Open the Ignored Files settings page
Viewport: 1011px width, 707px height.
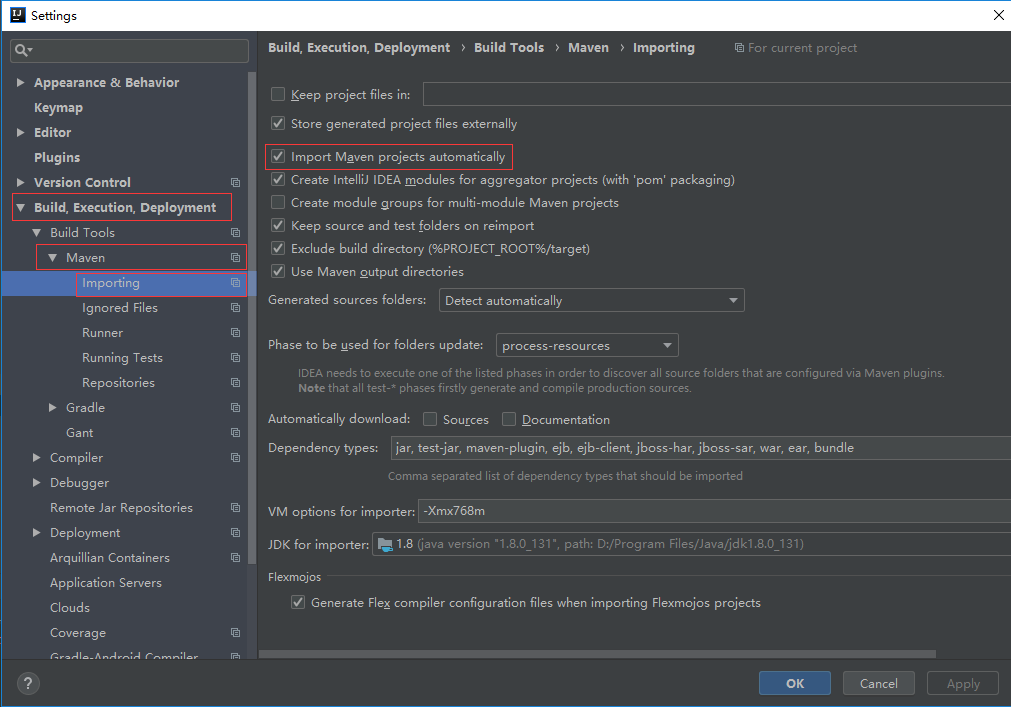[x=120, y=308]
